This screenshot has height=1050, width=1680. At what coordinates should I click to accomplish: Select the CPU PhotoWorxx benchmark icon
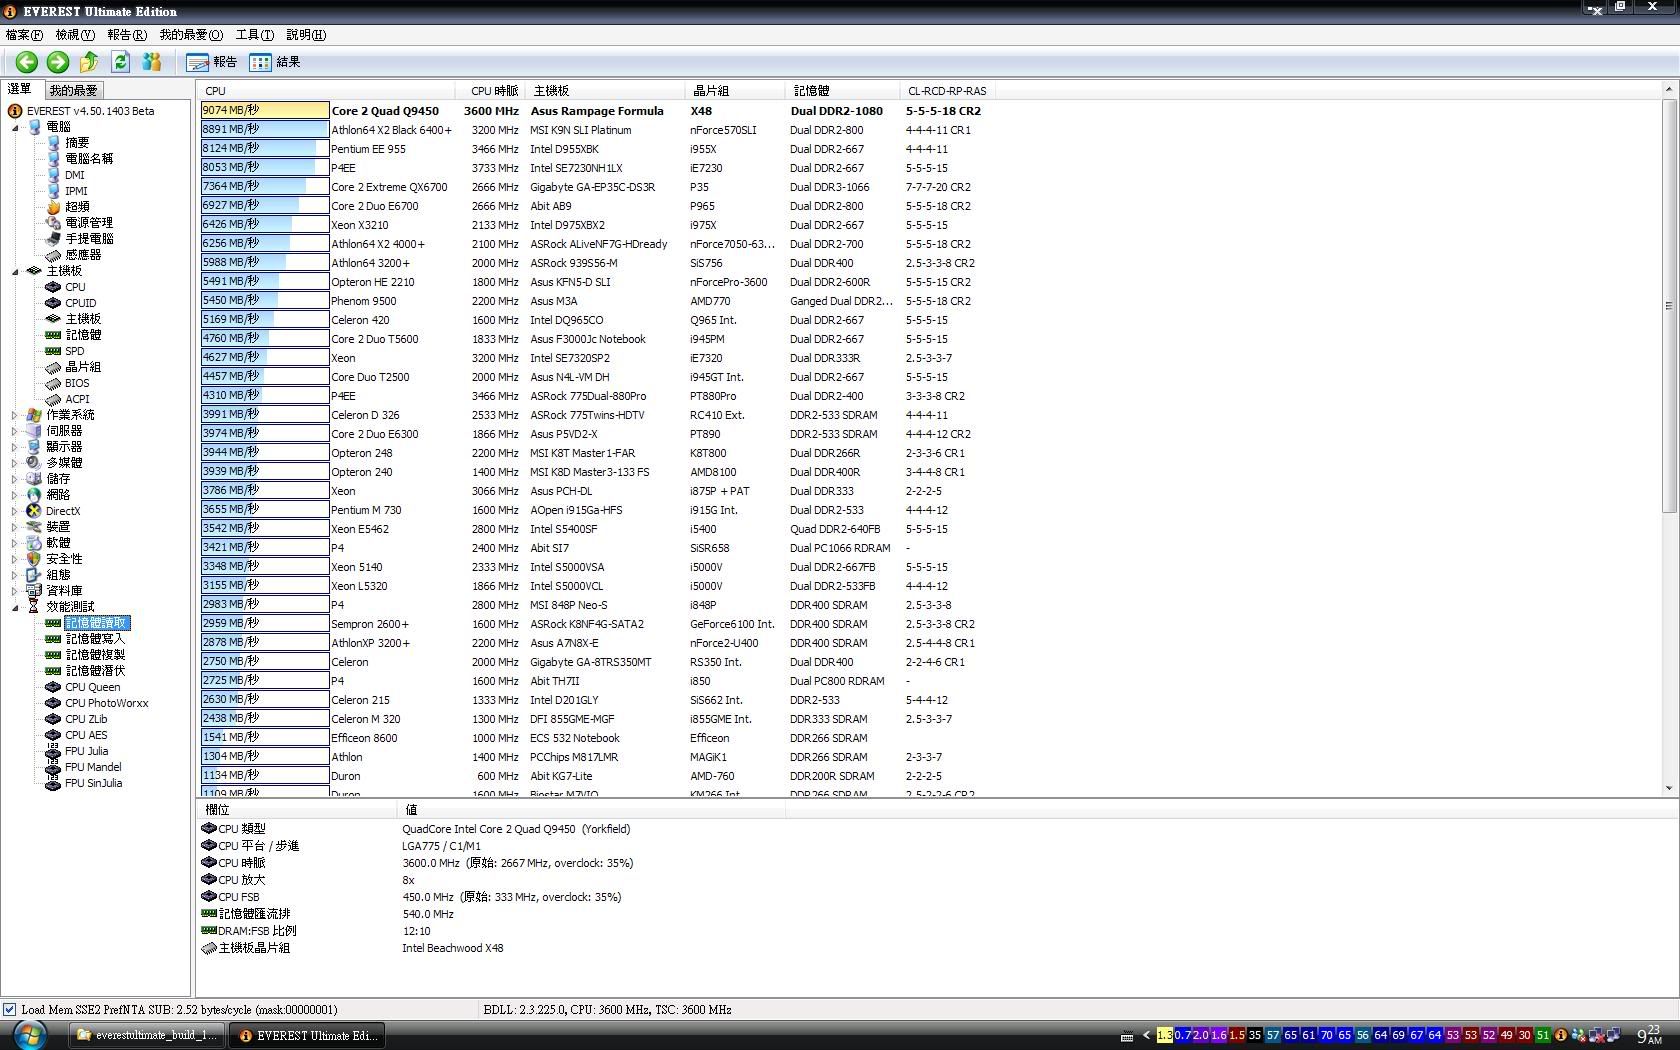tap(53, 703)
